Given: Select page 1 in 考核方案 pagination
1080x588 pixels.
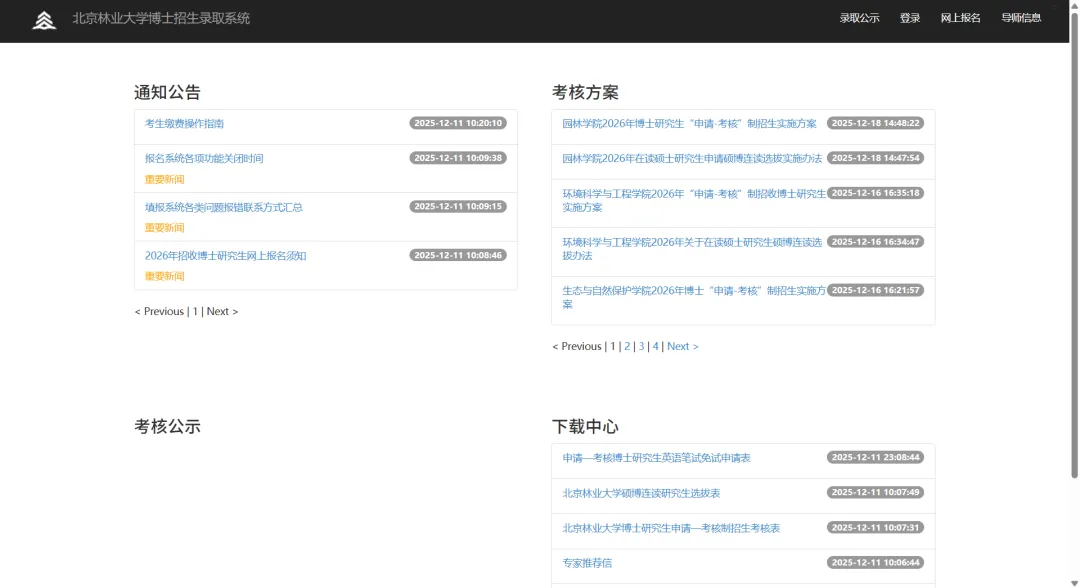Looking at the screenshot, I should coord(612,346).
